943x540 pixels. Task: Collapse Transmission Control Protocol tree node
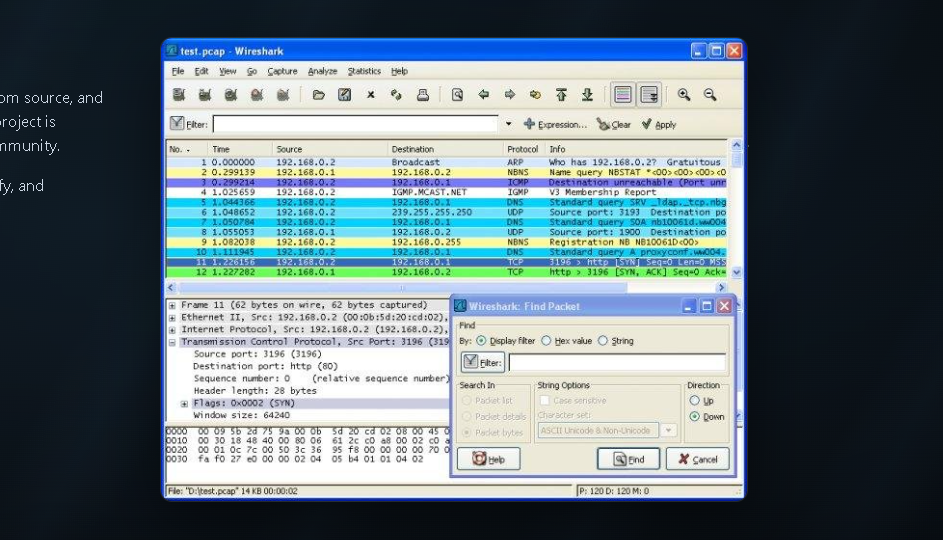173,342
